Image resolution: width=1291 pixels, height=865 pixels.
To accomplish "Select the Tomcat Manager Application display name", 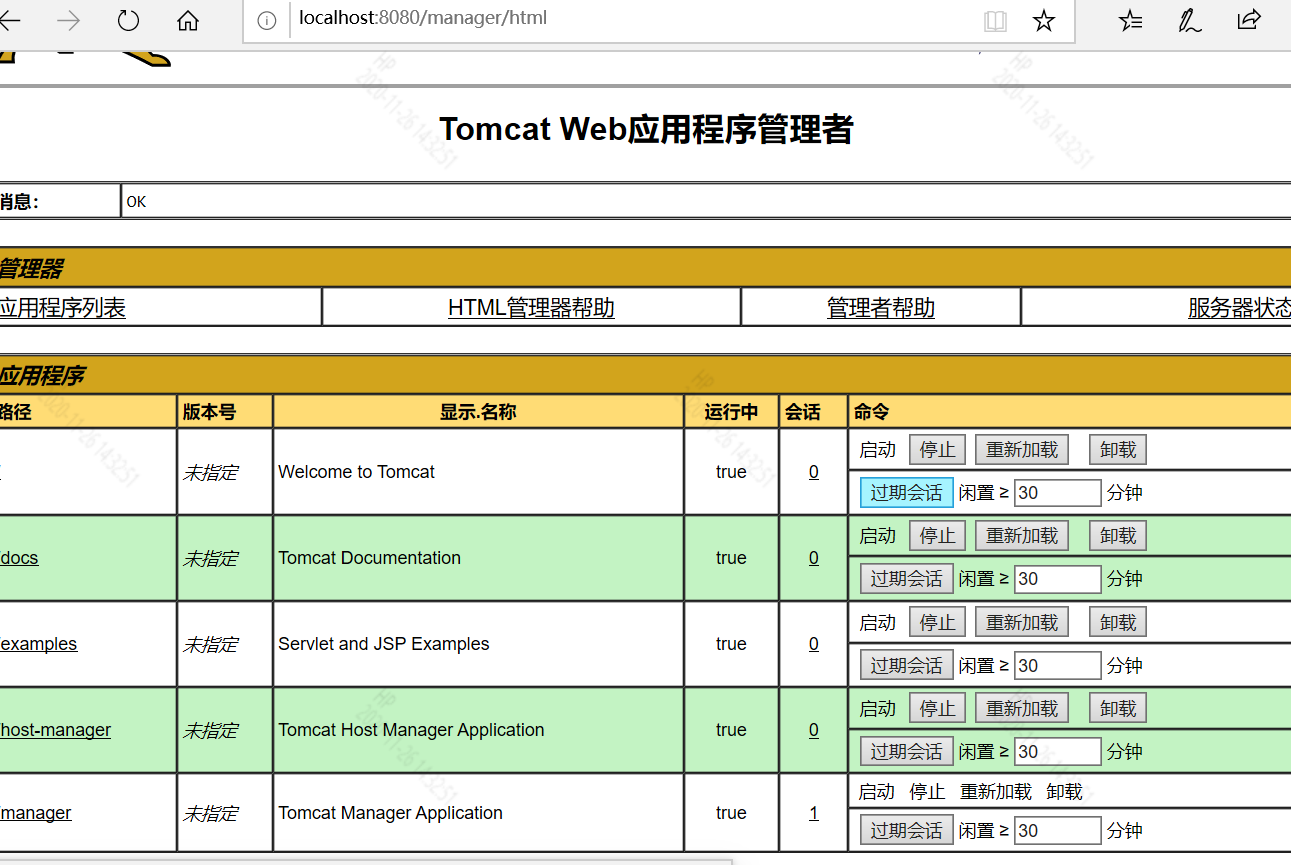I will click(391, 813).
